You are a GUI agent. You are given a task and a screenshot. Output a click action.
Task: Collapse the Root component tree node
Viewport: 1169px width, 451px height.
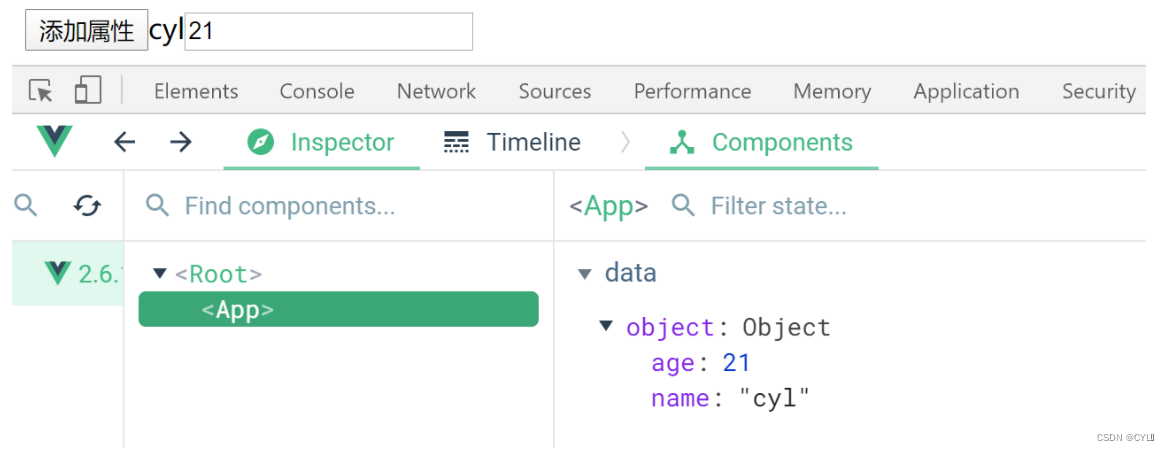(x=159, y=273)
